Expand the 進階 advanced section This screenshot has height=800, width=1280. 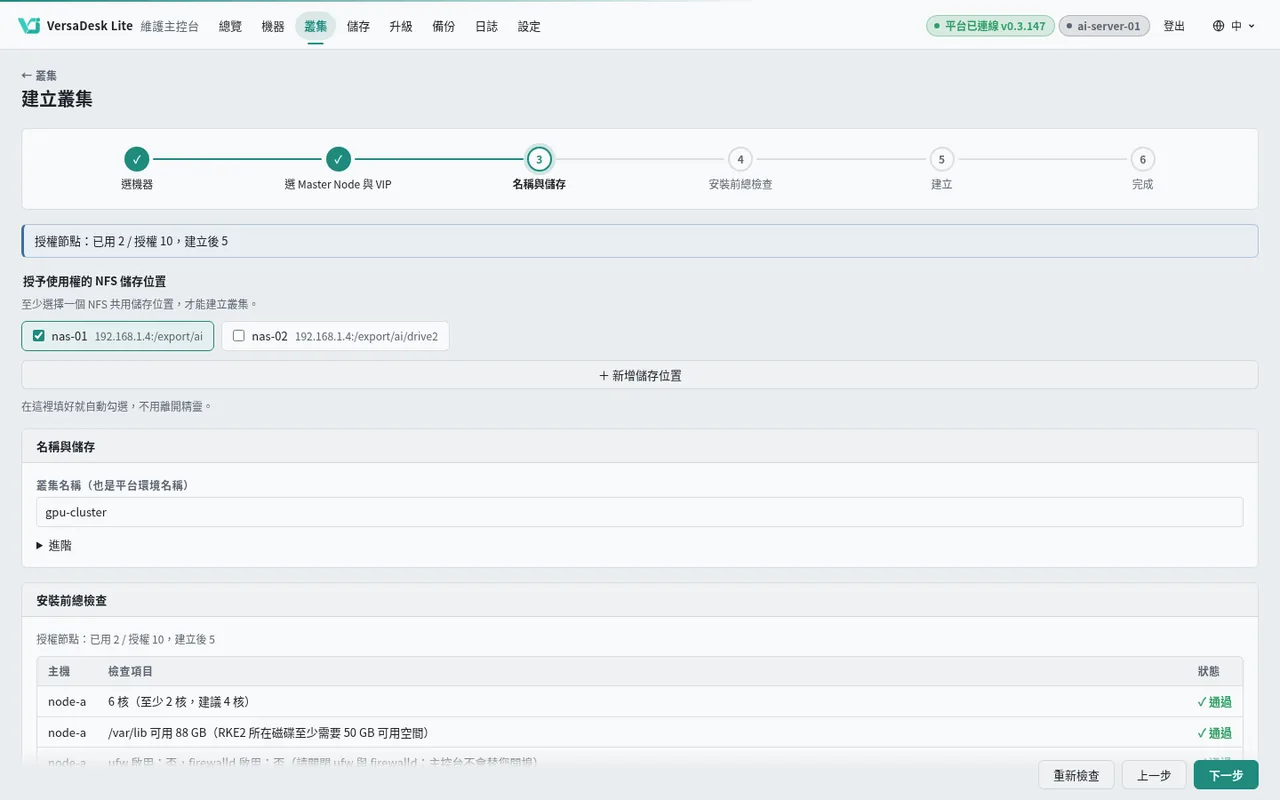[x=54, y=546]
